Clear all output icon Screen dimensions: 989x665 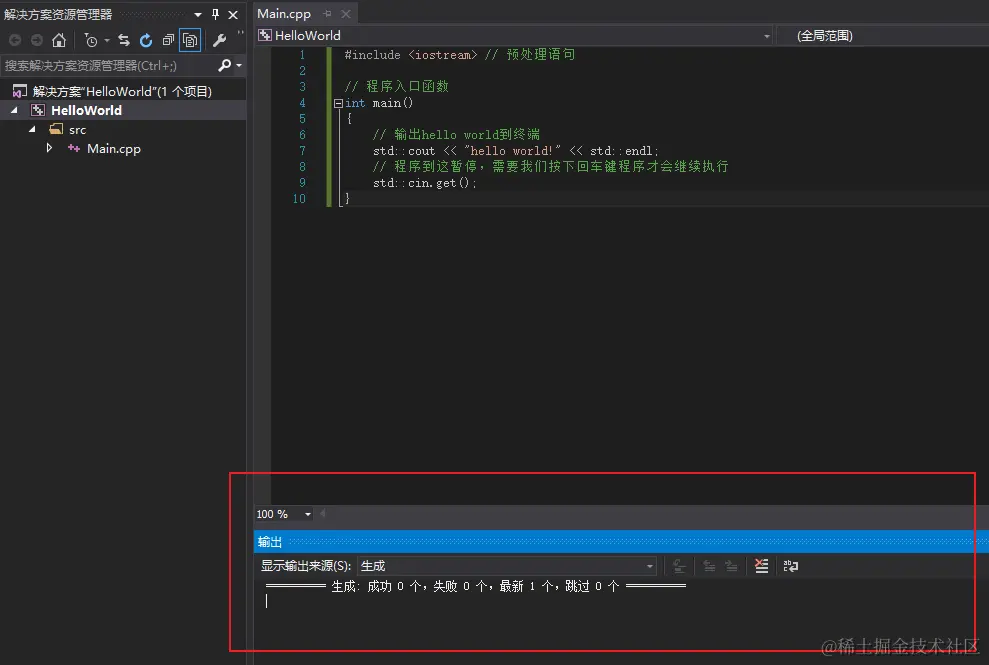pos(761,566)
